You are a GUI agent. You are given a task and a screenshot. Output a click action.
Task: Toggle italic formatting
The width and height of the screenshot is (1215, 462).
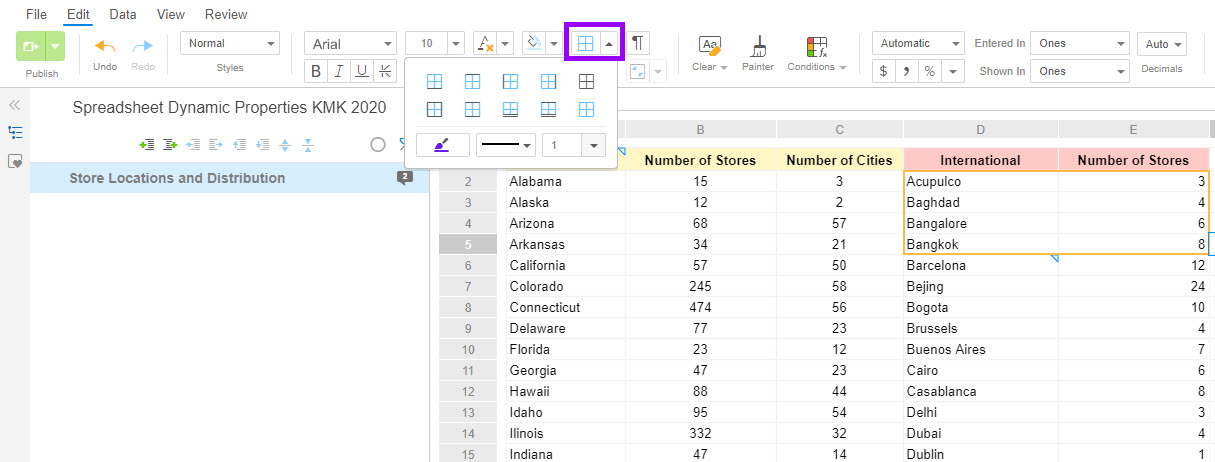coord(339,71)
